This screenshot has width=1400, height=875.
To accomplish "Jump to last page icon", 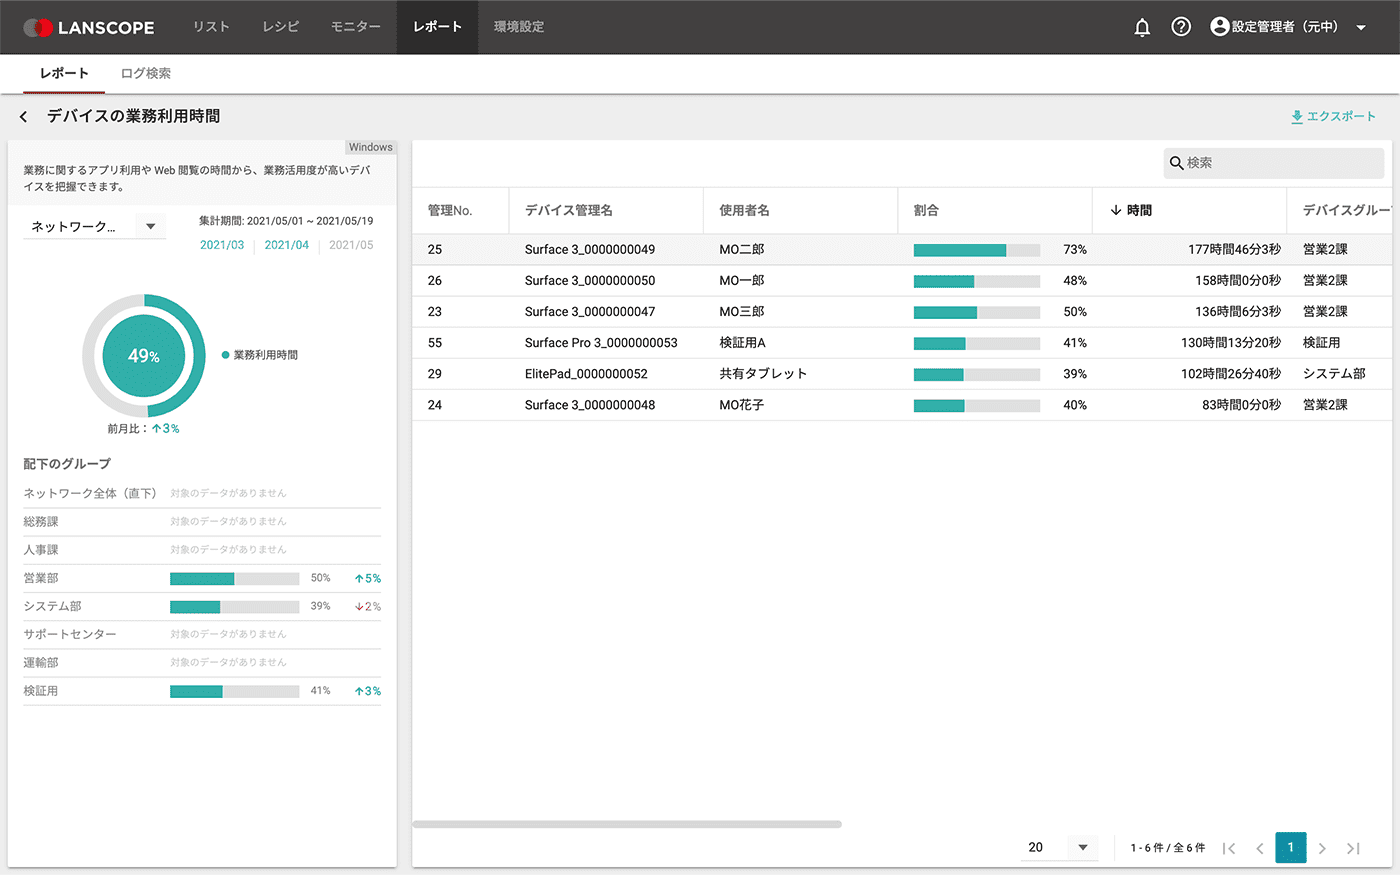I will coord(1353,848).
